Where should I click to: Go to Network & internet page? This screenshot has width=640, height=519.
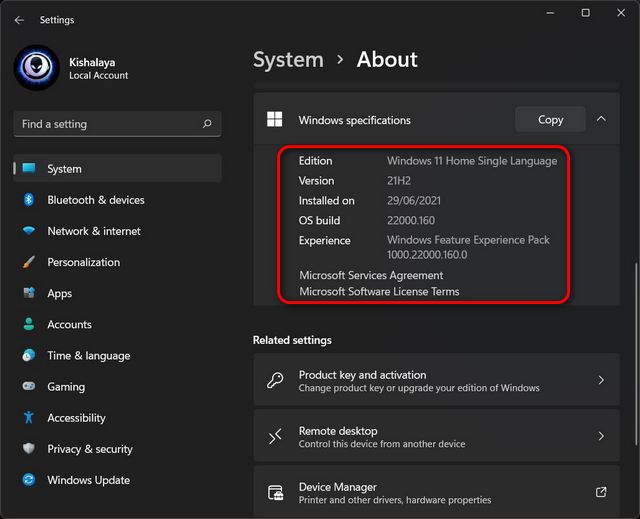(x=118, y=231)
